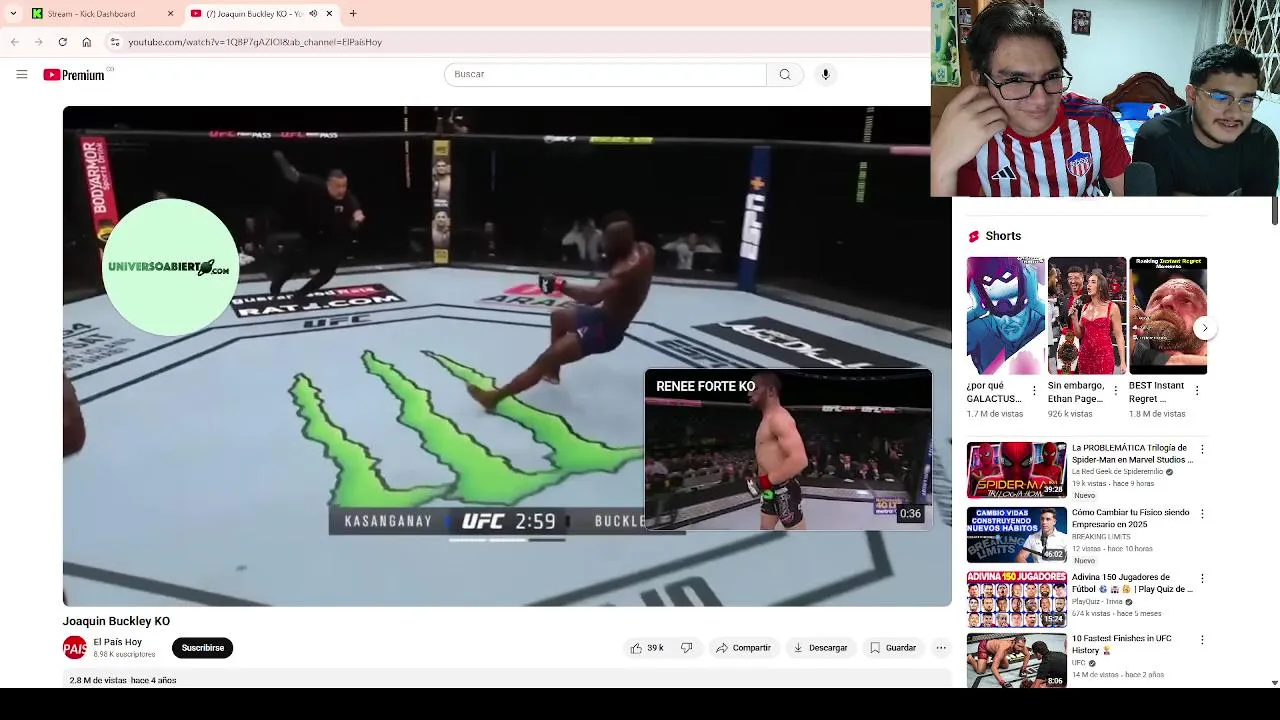Play the GALACTUS Short thumbnail

pos(1006,316)
